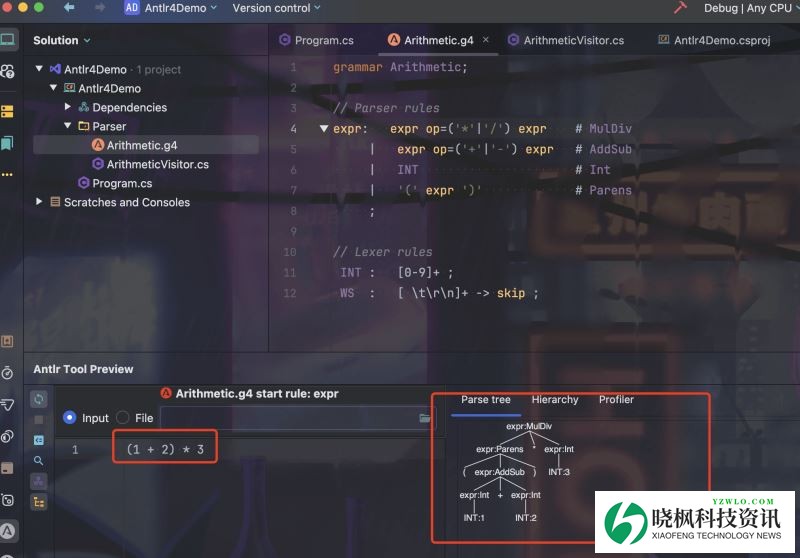Open the collaboration icon below Explorer
Screen dimensions: 800x558
(7, 71)
